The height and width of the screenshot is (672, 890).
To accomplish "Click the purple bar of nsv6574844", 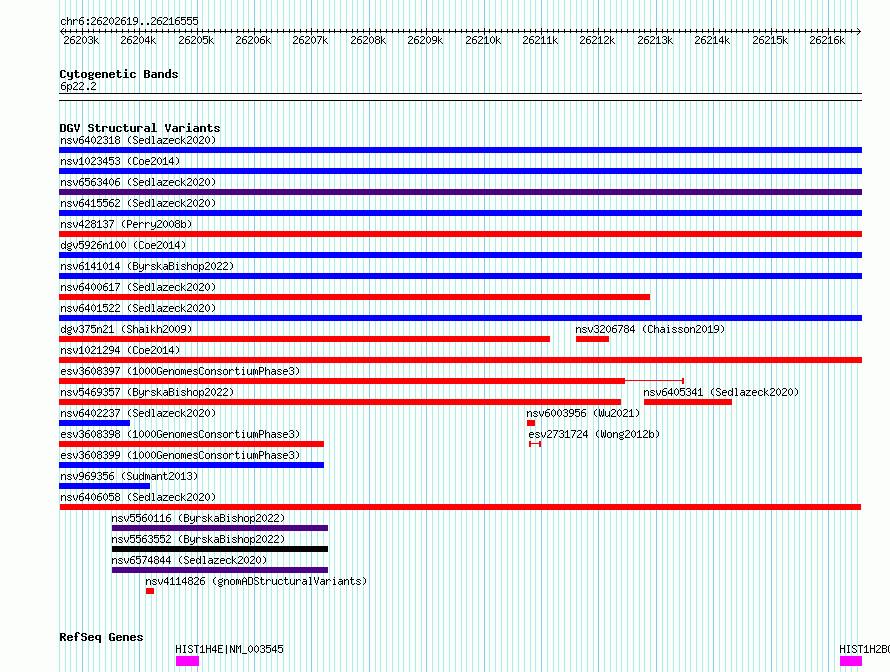I will click(220, 570).
